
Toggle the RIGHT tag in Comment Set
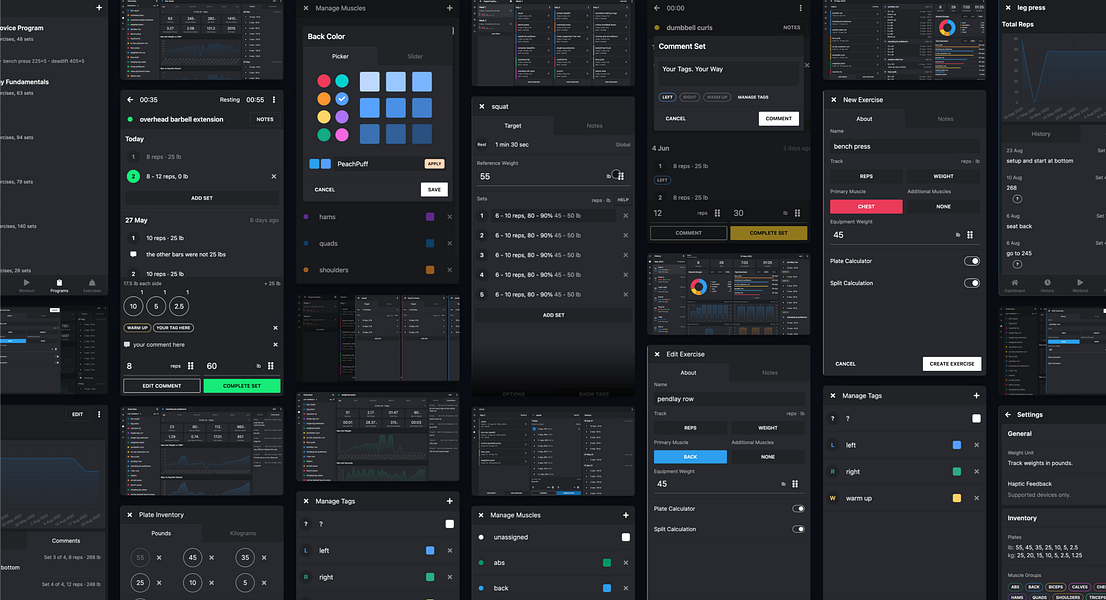click(690, 97)
